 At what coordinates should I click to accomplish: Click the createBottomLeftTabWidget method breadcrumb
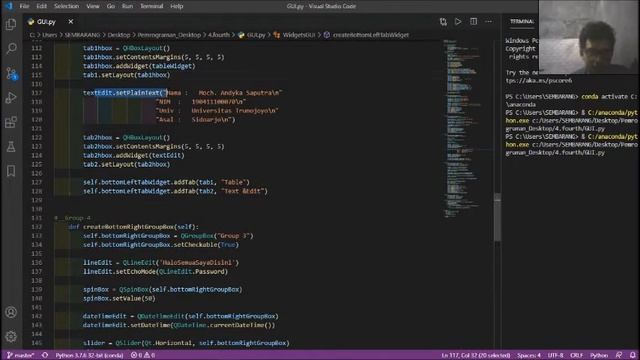click(x=367, y=35)
